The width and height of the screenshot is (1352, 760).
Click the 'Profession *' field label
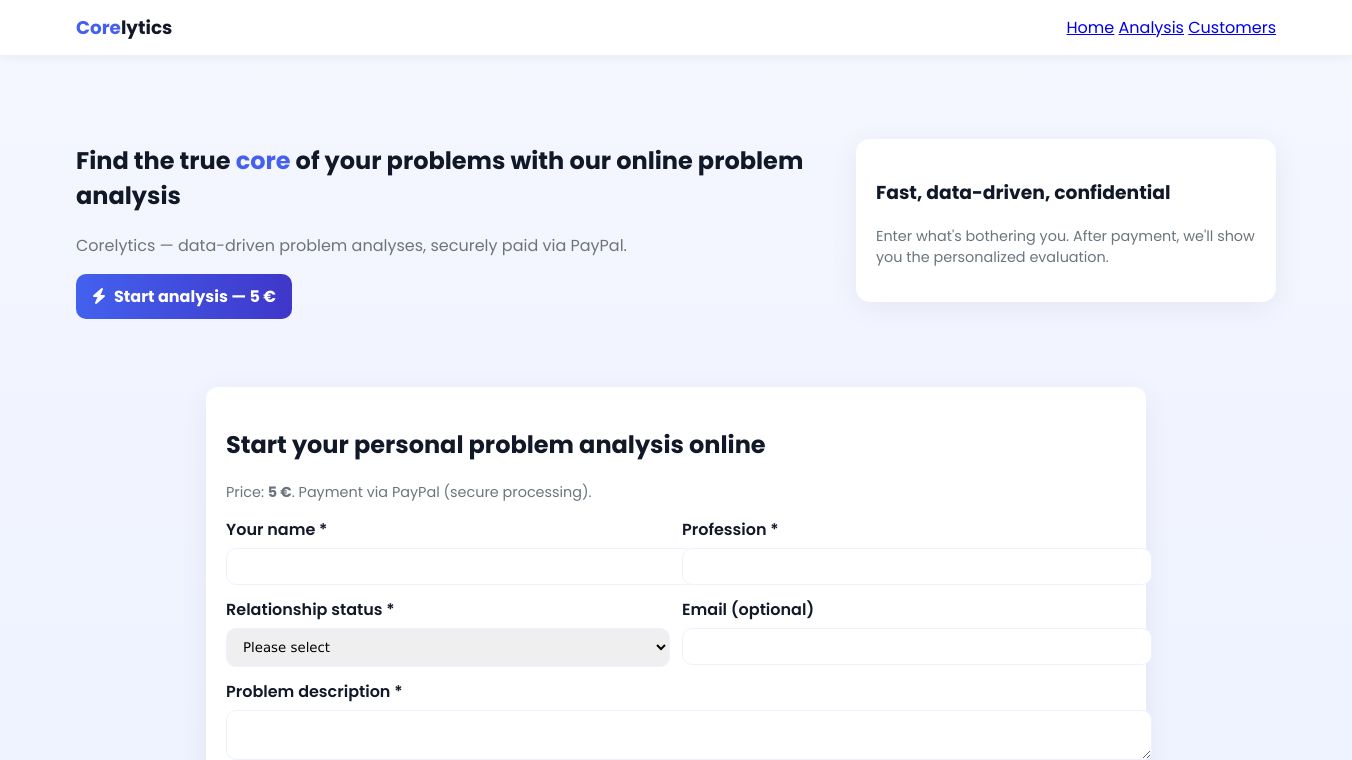pos(729,529)
